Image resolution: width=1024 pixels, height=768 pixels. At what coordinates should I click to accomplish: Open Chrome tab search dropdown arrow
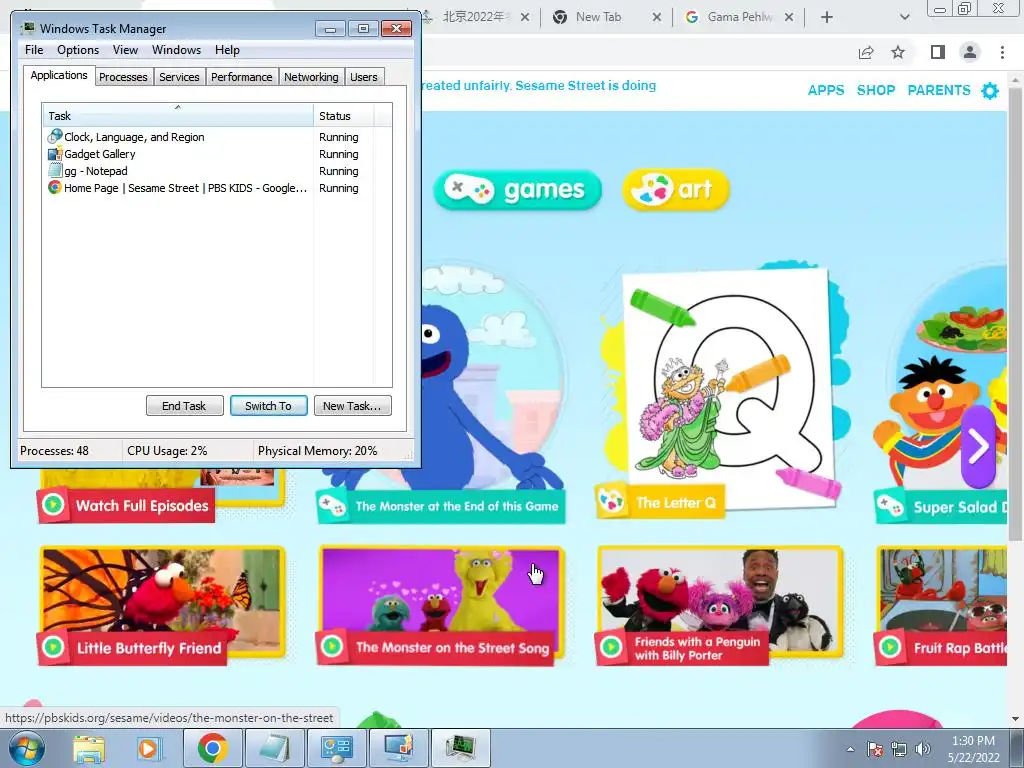pyautogui.click(x=904, y=17)
